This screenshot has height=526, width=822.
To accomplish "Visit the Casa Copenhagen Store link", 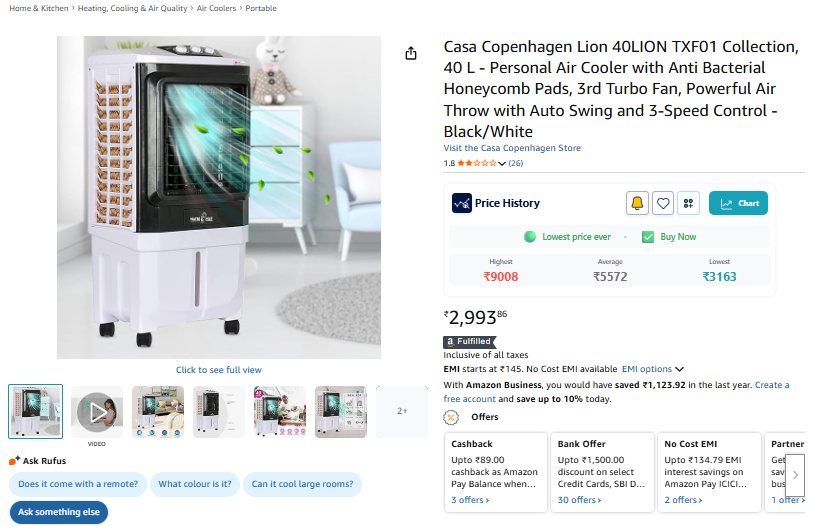I will [x=512, y=148].
